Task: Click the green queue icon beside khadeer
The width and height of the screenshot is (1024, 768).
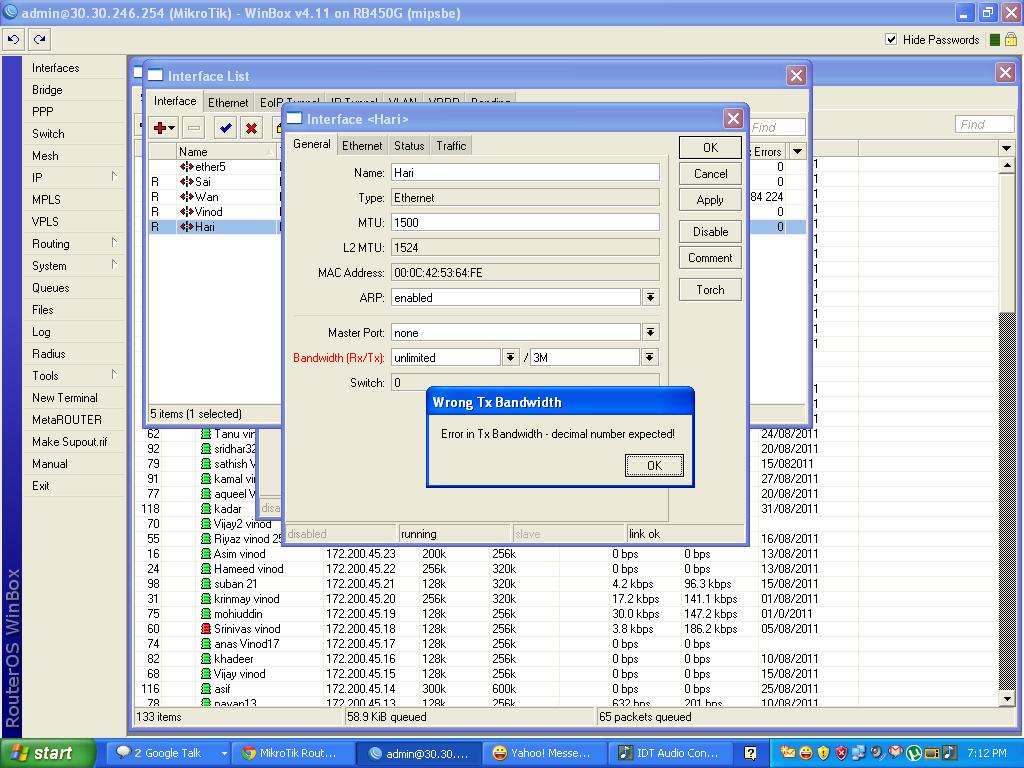Action: 206,659
